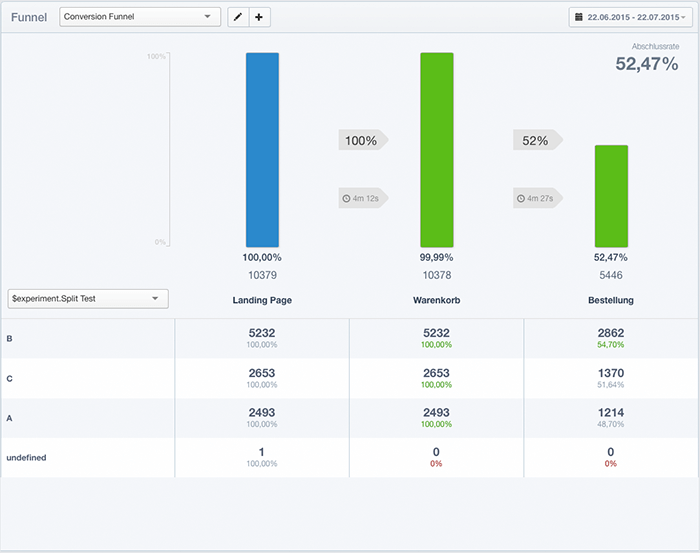This screenshot has height=553, width=700.
Task: Click the Funnel heading
Action: (29, 17)
